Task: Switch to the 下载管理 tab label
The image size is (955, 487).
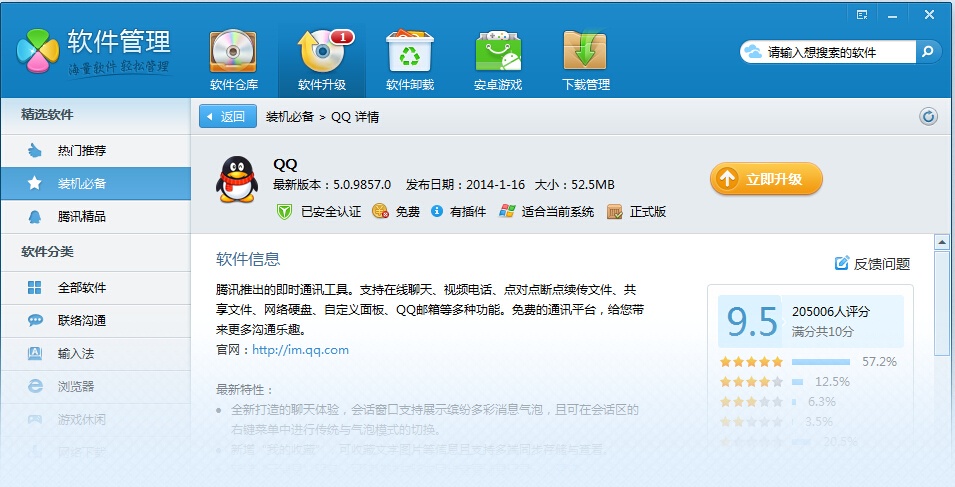Action: coord(586,85)
